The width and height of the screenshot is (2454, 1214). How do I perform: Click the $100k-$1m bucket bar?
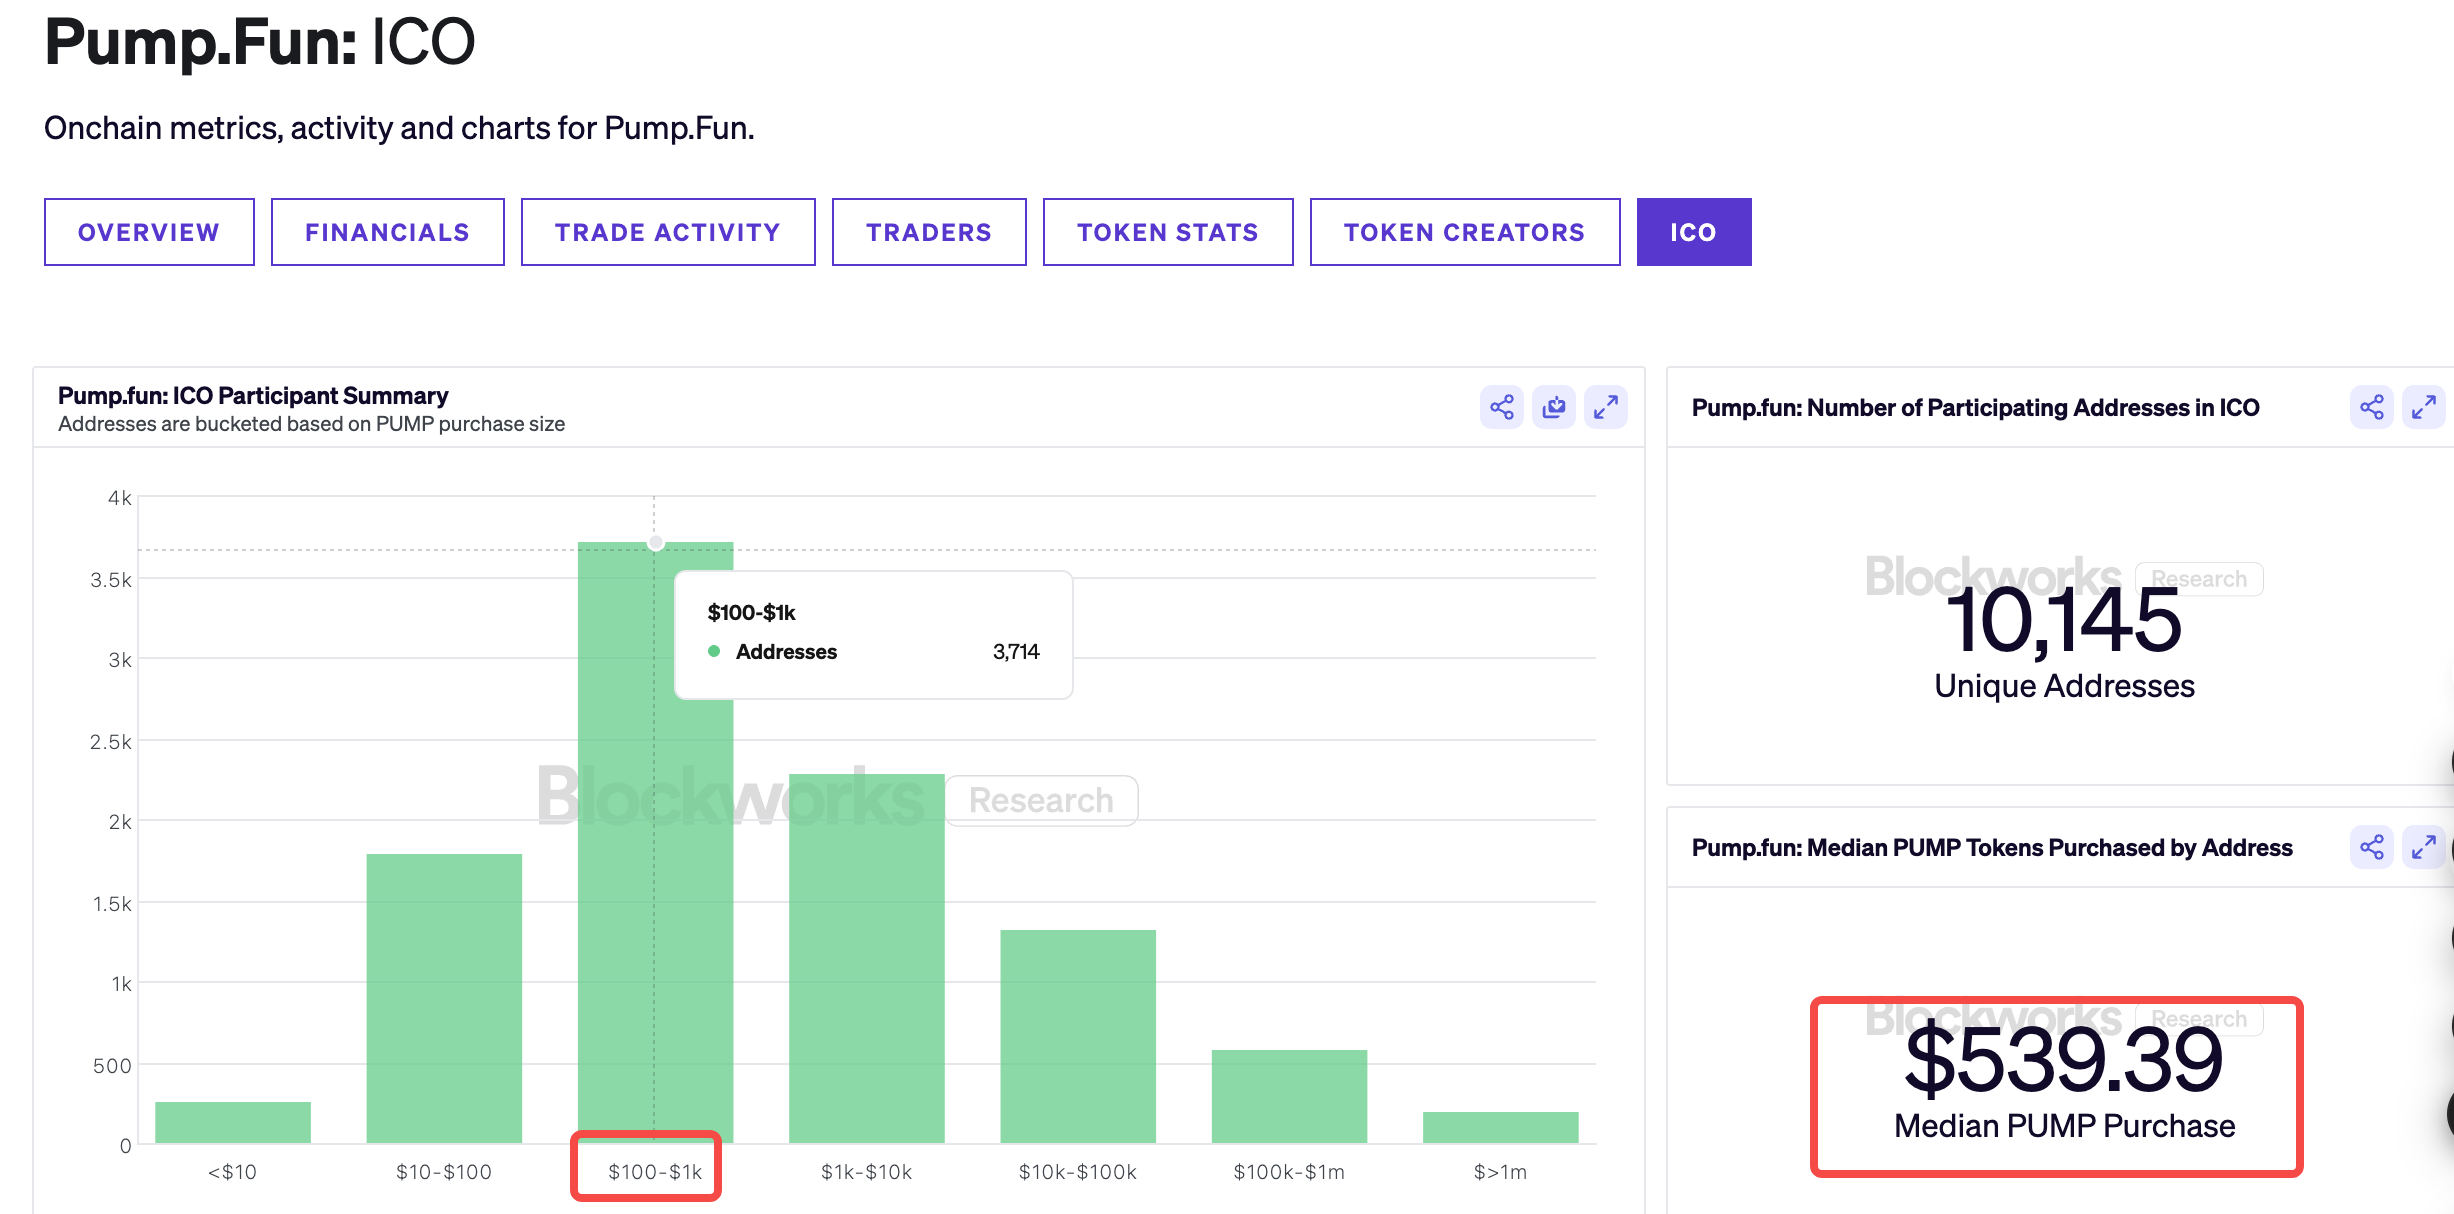click(1289, 1096)
